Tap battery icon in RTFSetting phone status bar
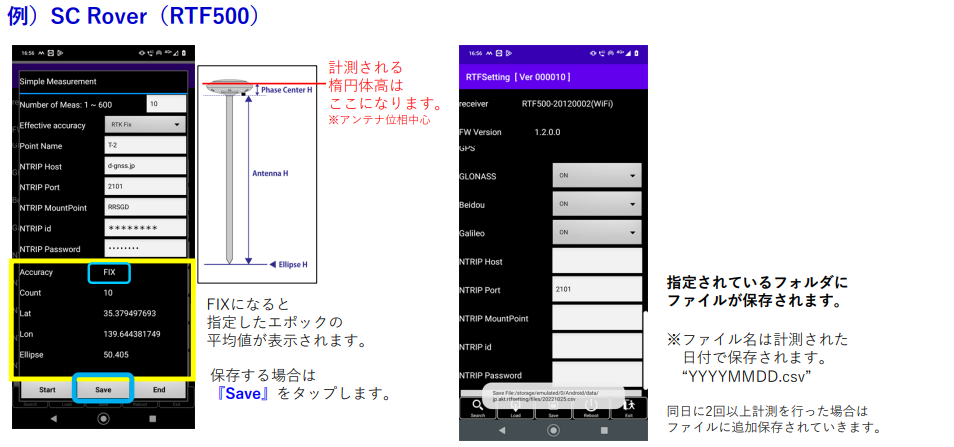 click(x=636, y=53)
